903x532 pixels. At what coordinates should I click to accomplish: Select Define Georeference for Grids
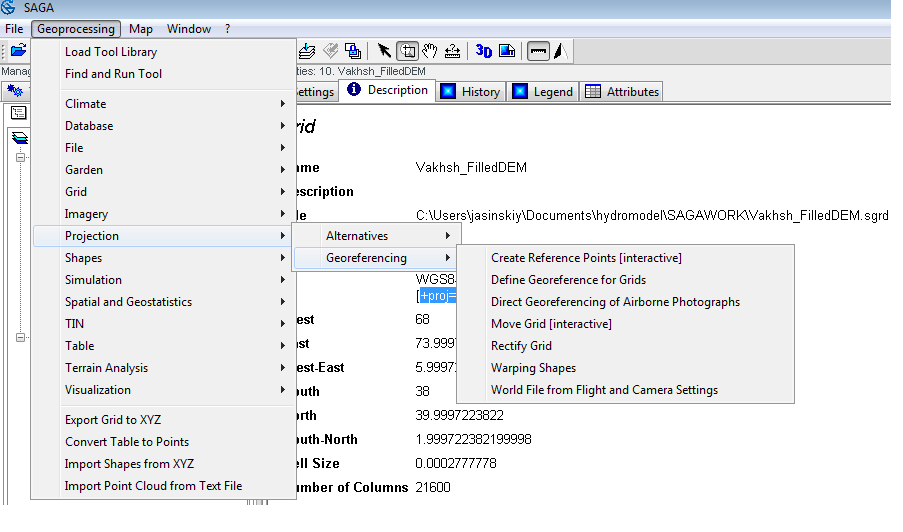pyautogui.click(x=568, y=280)
